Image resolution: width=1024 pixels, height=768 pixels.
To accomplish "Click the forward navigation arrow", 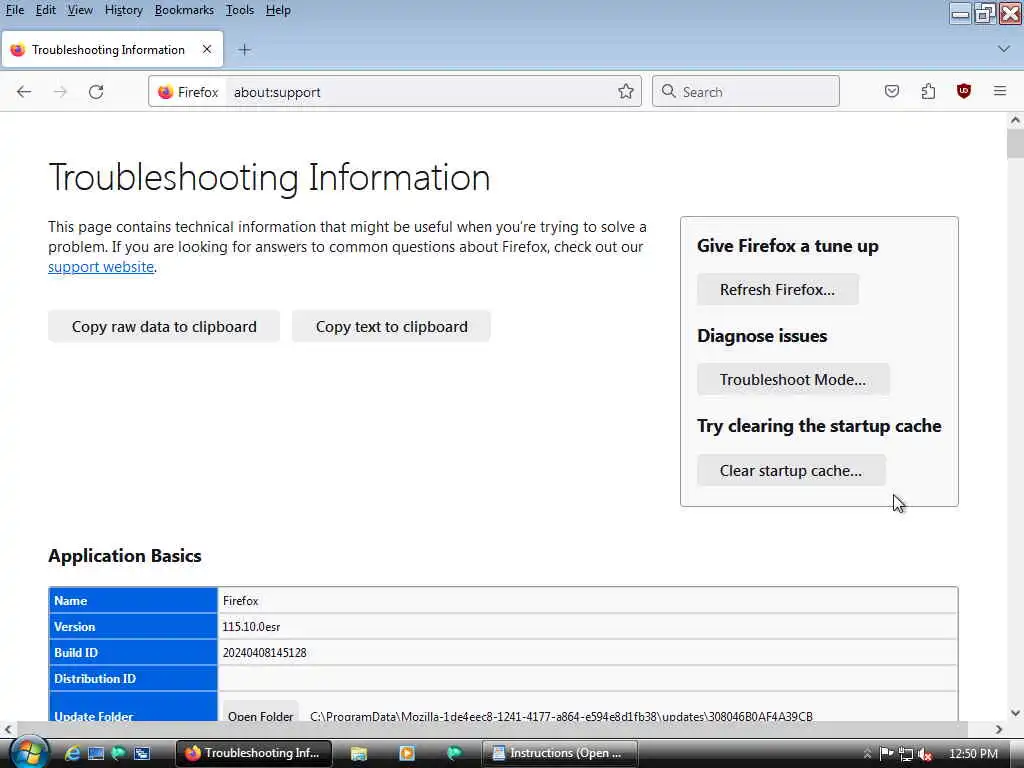I will click(x=60, y=91).
